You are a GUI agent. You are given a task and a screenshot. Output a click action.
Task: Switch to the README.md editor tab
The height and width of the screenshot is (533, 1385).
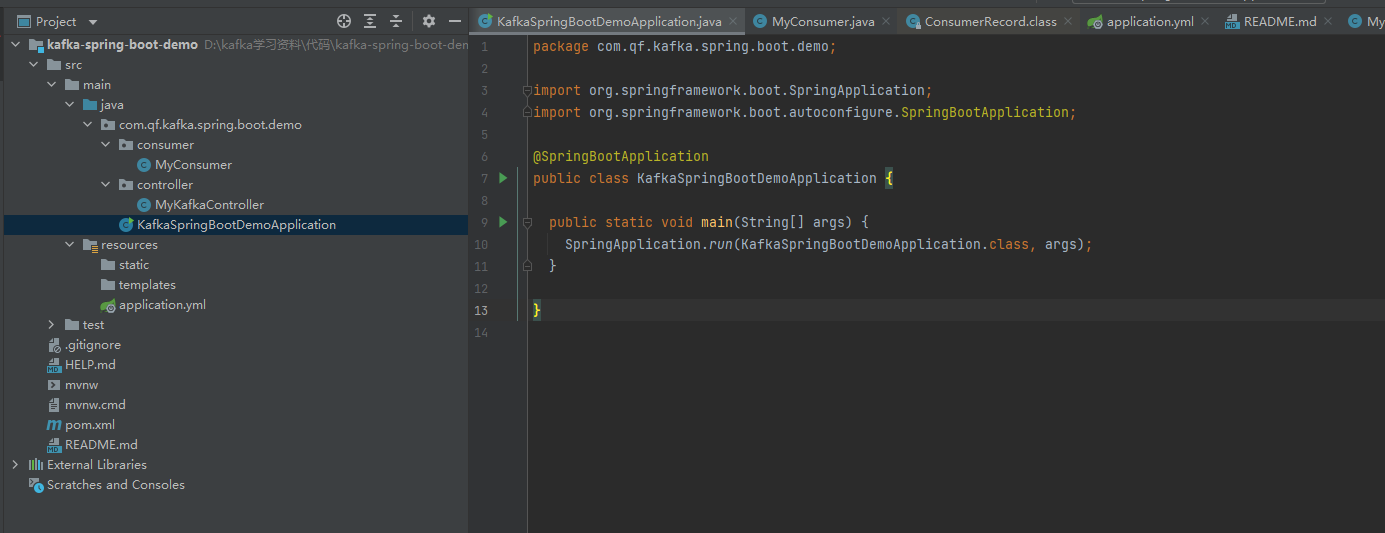(x=1280, y=21)
